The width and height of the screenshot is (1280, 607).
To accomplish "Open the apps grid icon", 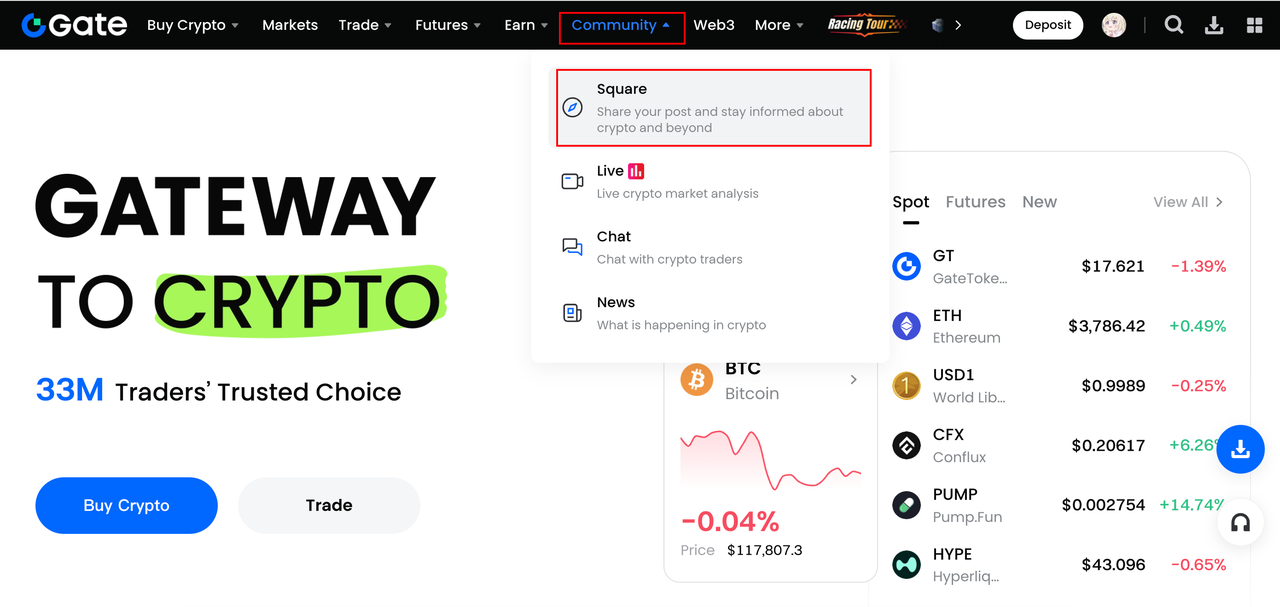I will click(x=1255, y=25).
